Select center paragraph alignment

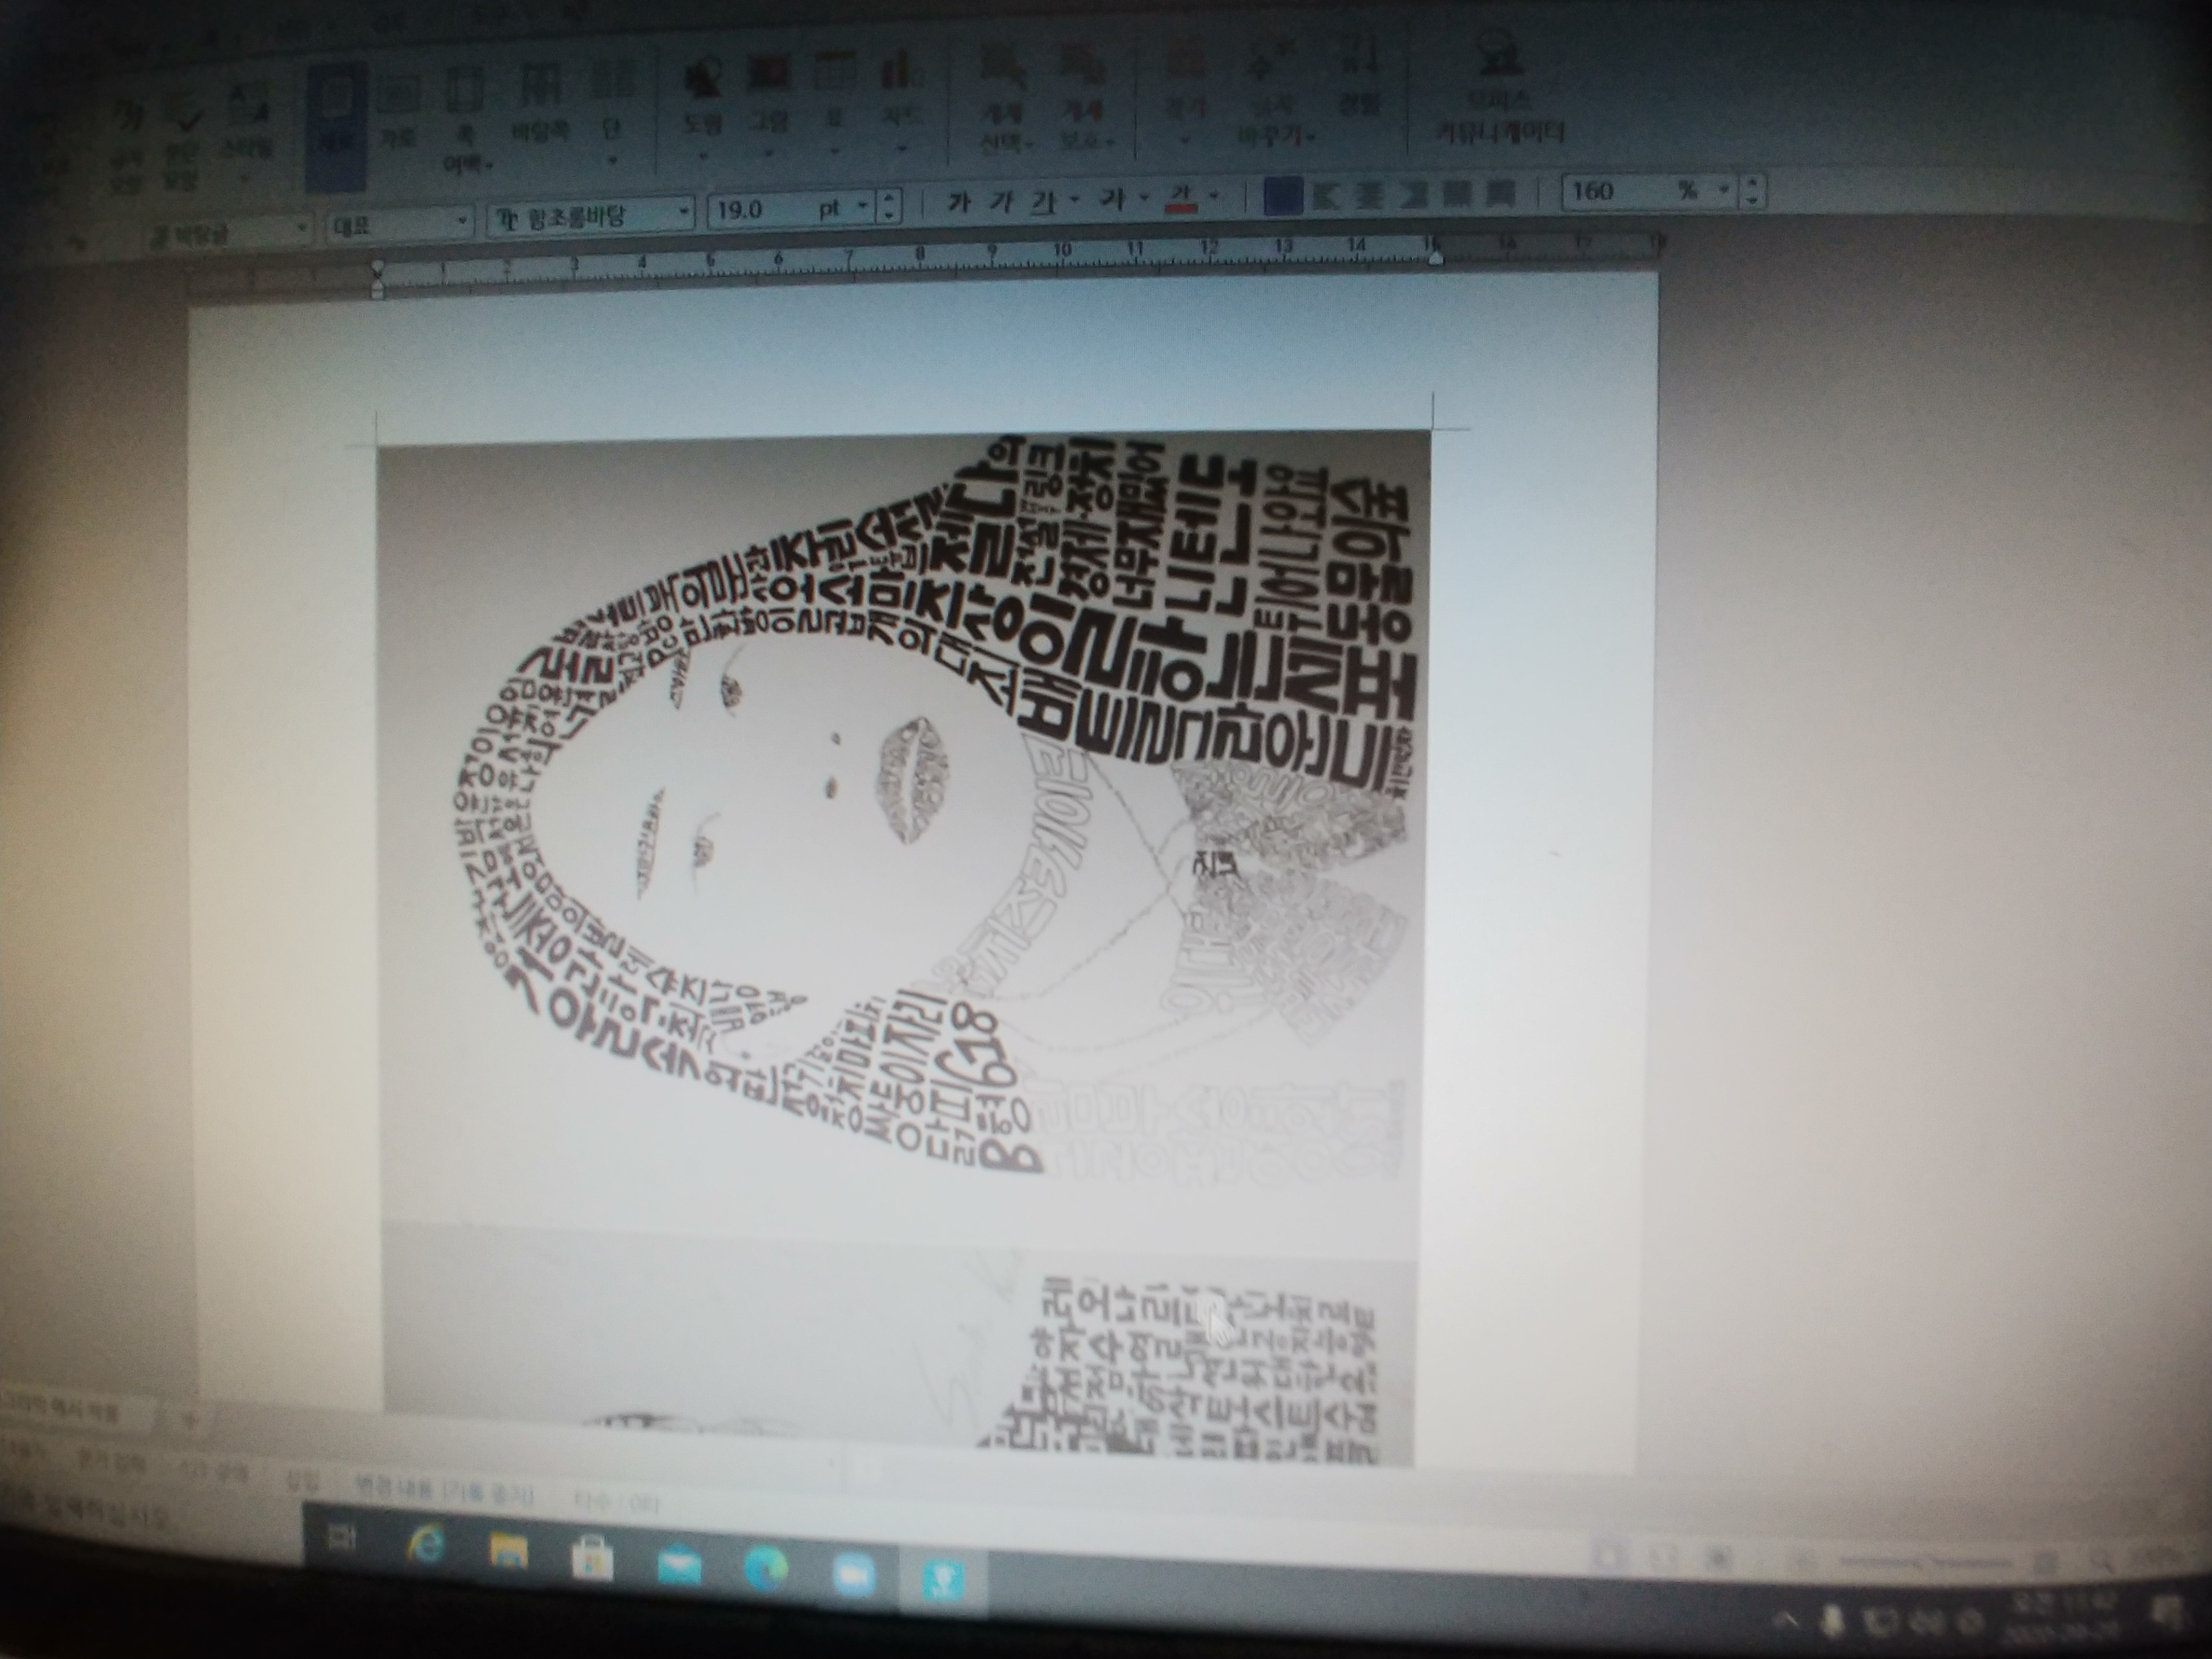[x=1369, y=195]
